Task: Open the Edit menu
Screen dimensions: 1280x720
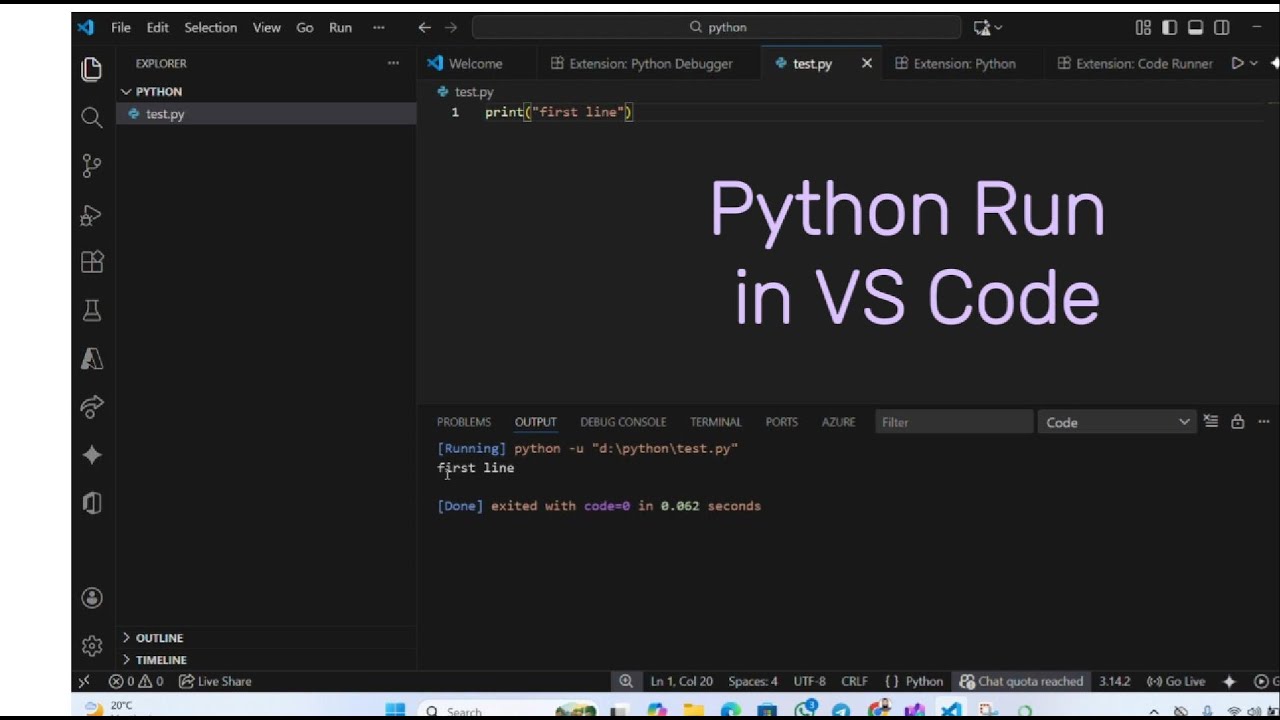Action: tap(158, 28)
